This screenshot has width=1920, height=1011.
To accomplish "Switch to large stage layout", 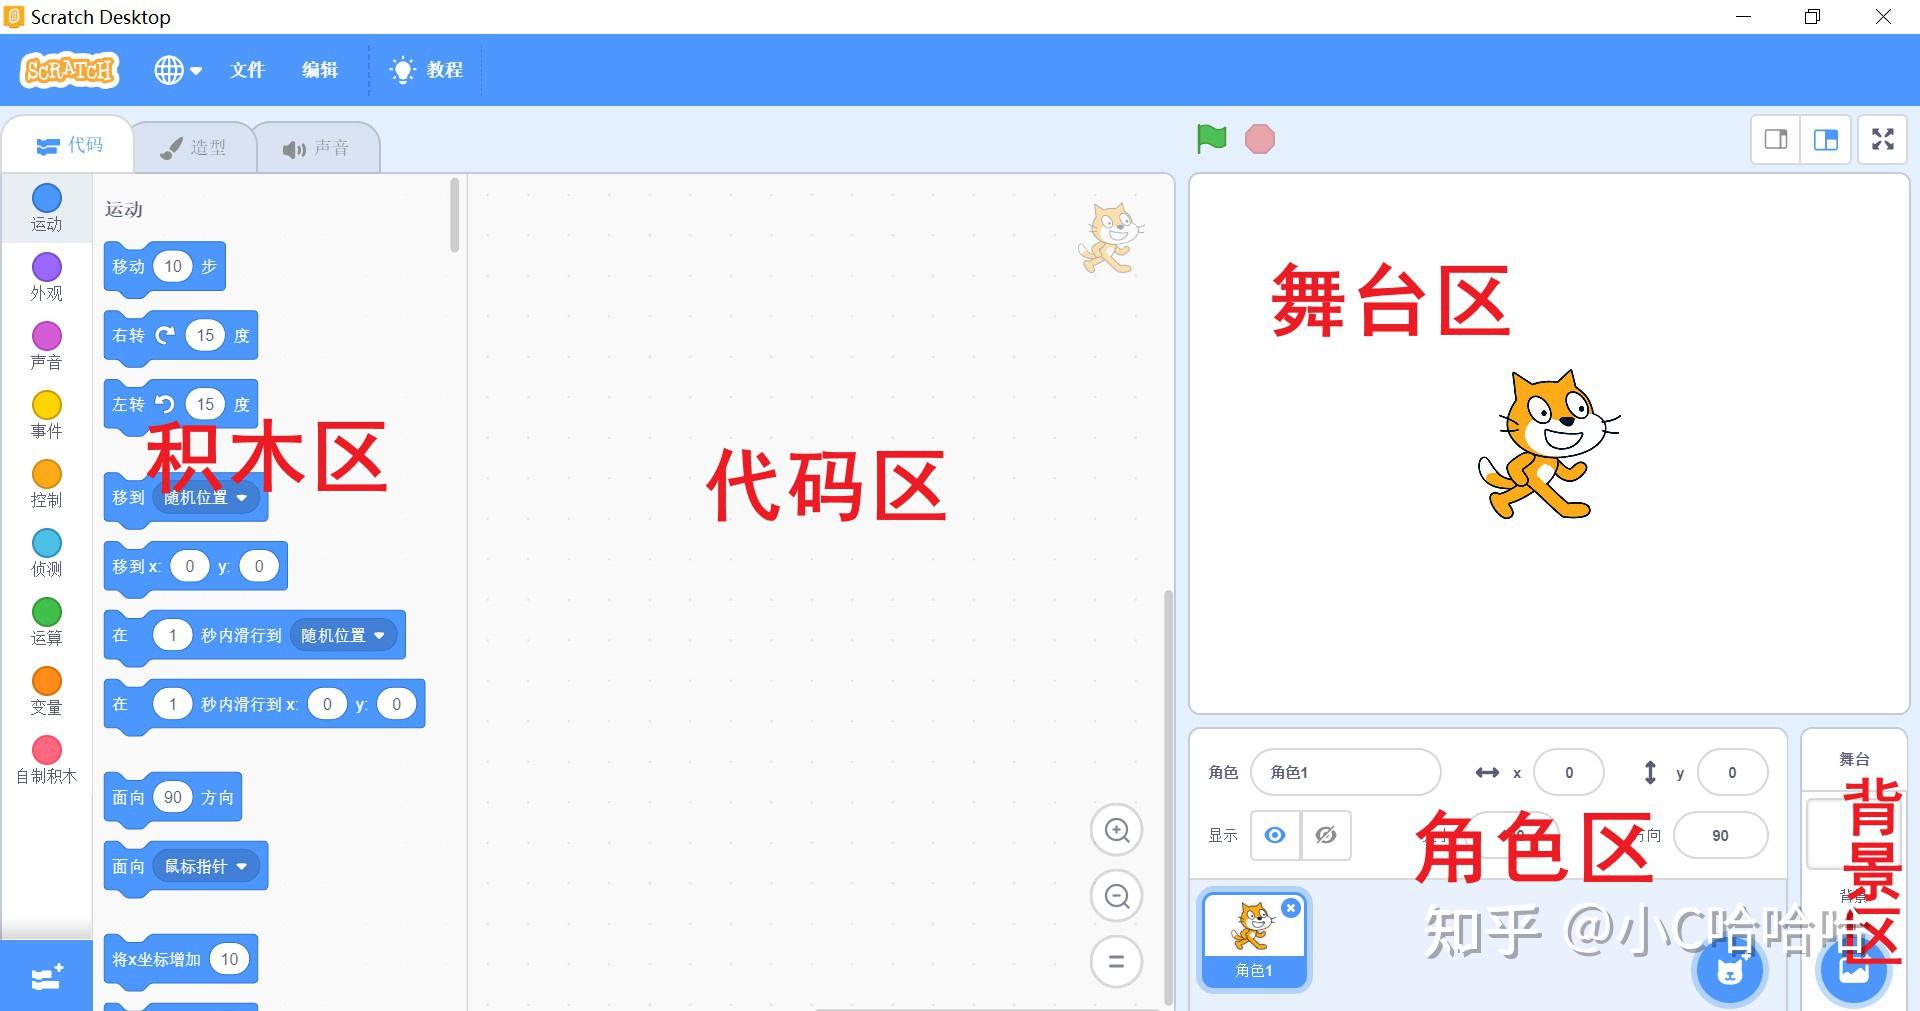I will click(x=1826, y=140).
